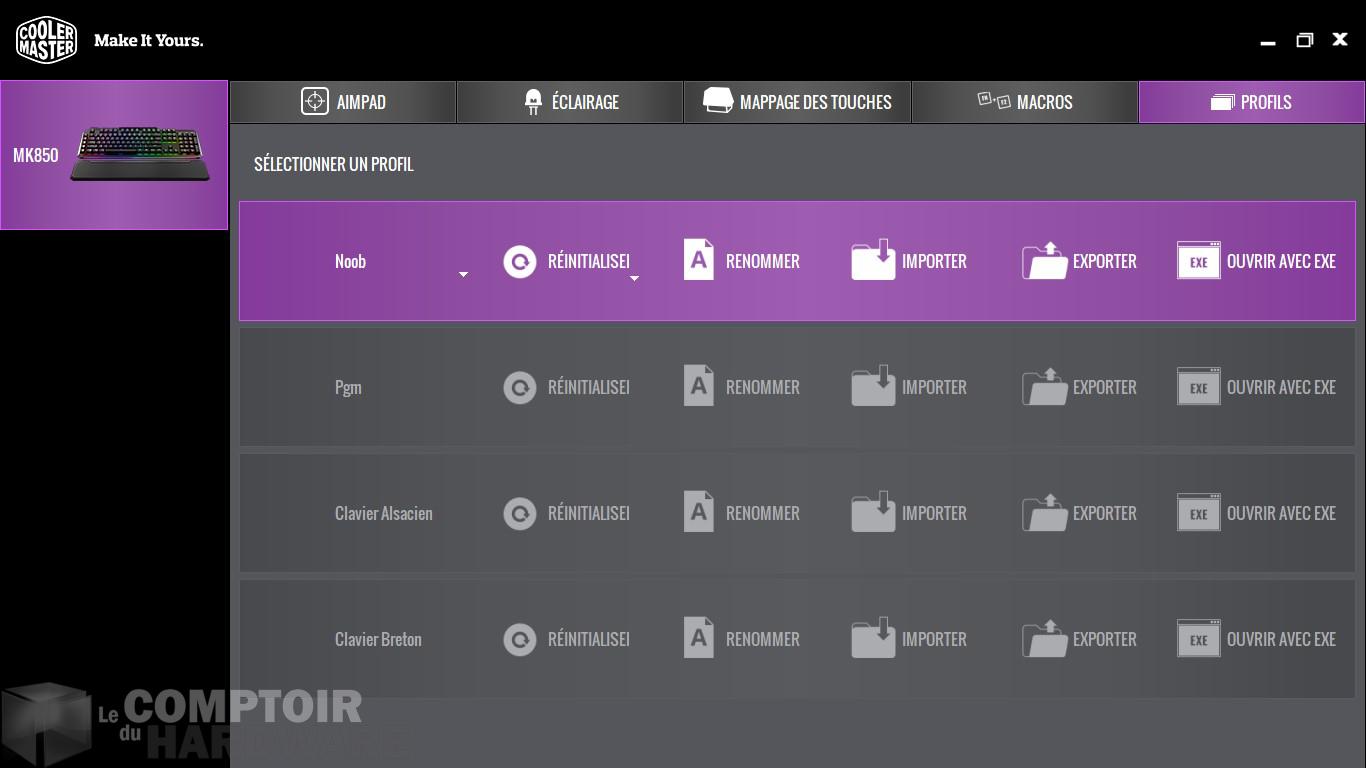Expand the RÉINITIALISER dropdown arrow on Noob

634,280
